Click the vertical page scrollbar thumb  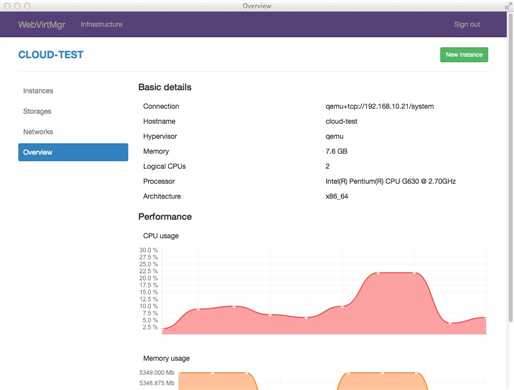(511, 167)
